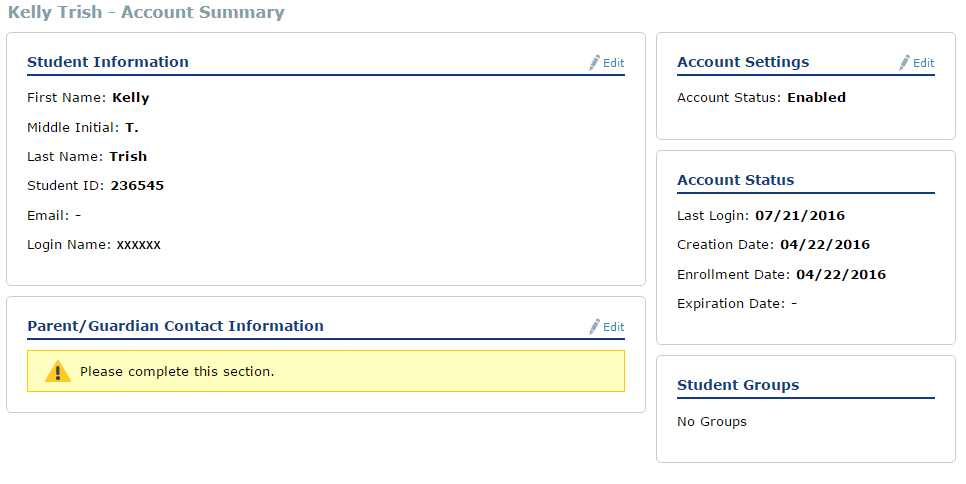The height and width of the screenshot is (484, 966).
Task: Click the Kelly Trish Account Summary title
Action: [x=146, y=13]
